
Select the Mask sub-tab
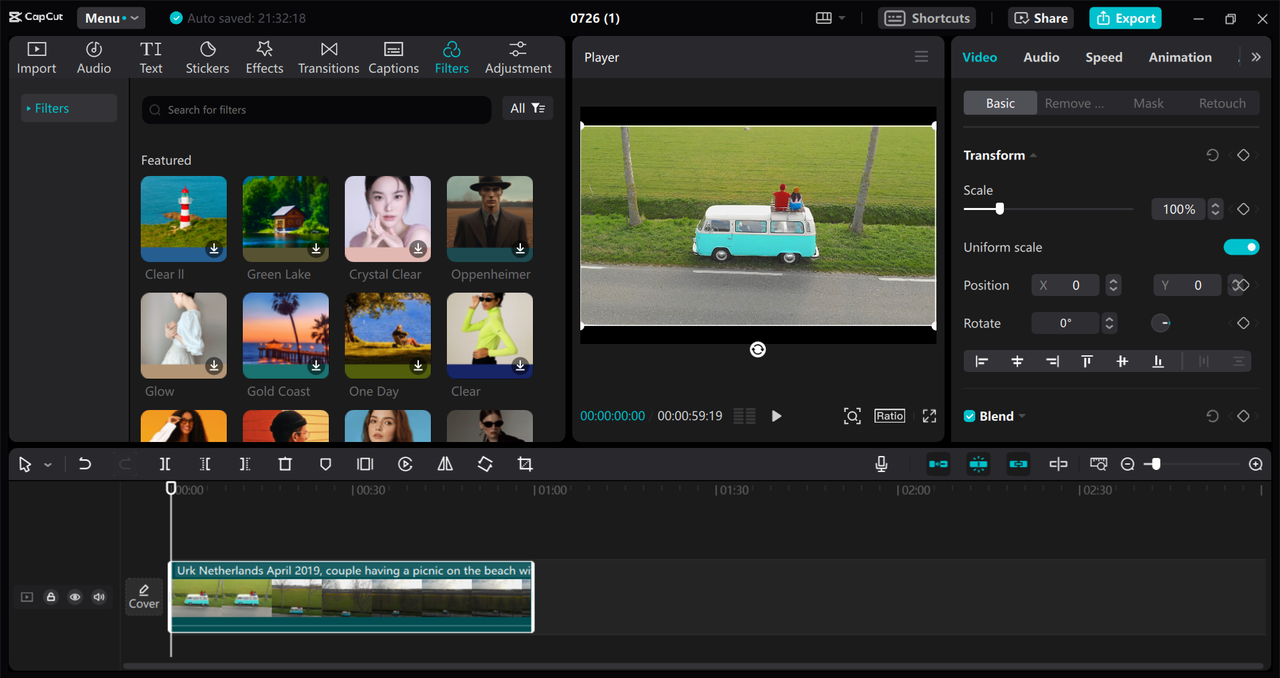[1148, 103]
